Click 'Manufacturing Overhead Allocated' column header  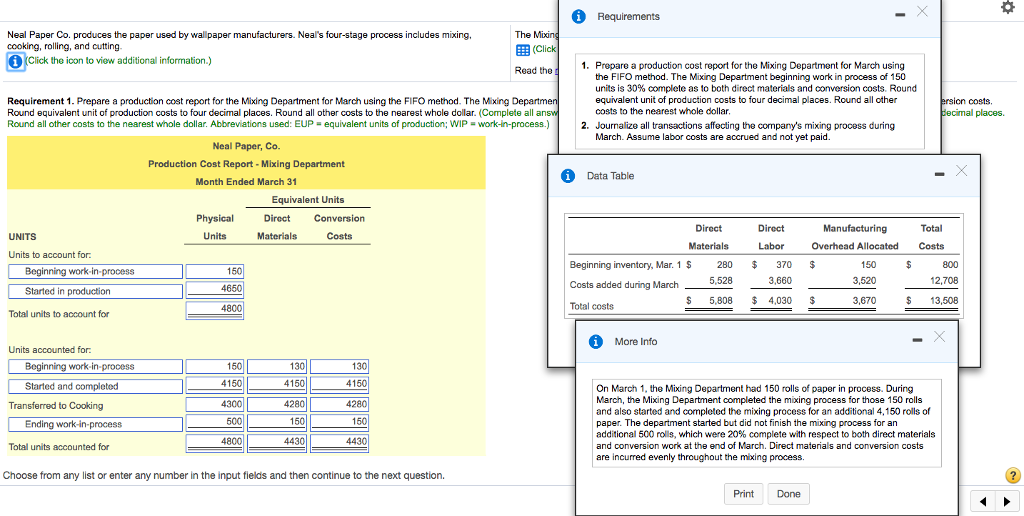(855, 238)
